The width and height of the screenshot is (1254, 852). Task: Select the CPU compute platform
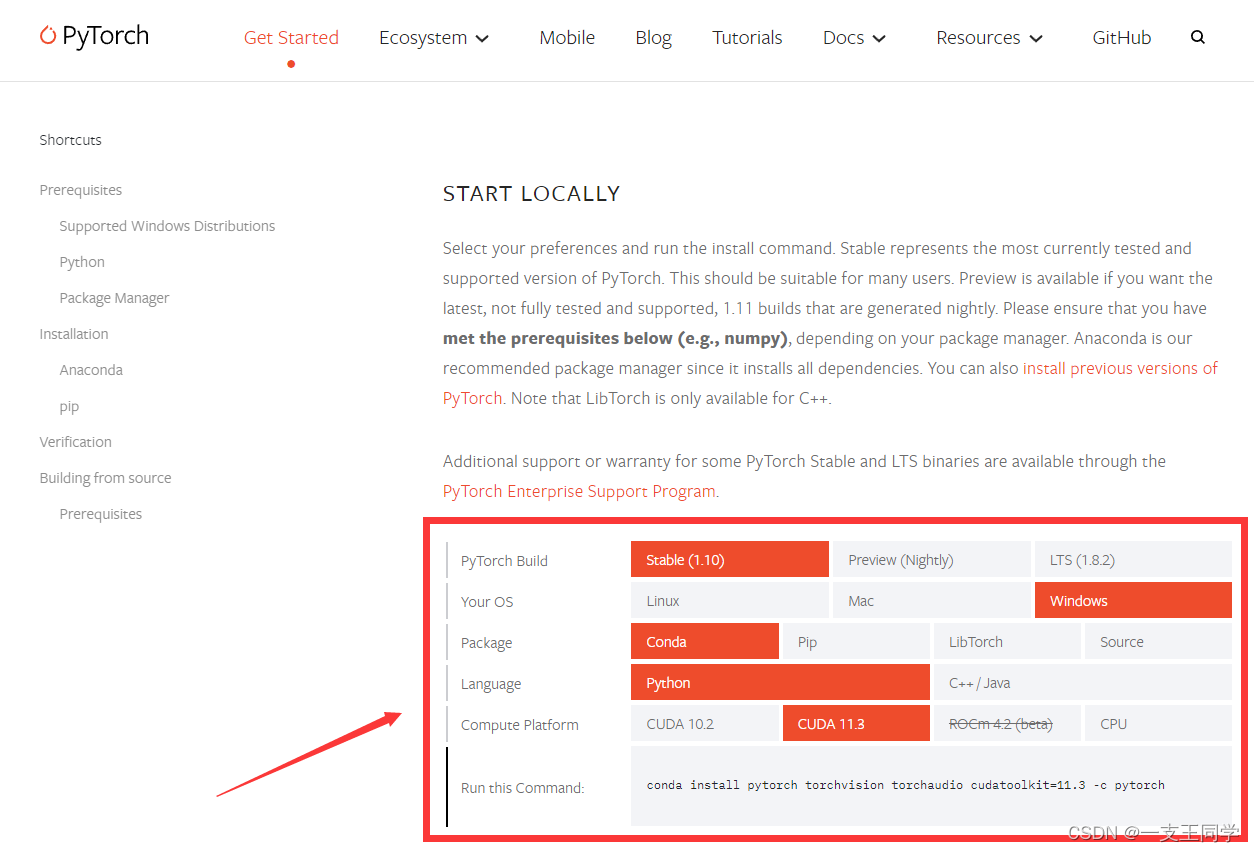click(1158, 723)
